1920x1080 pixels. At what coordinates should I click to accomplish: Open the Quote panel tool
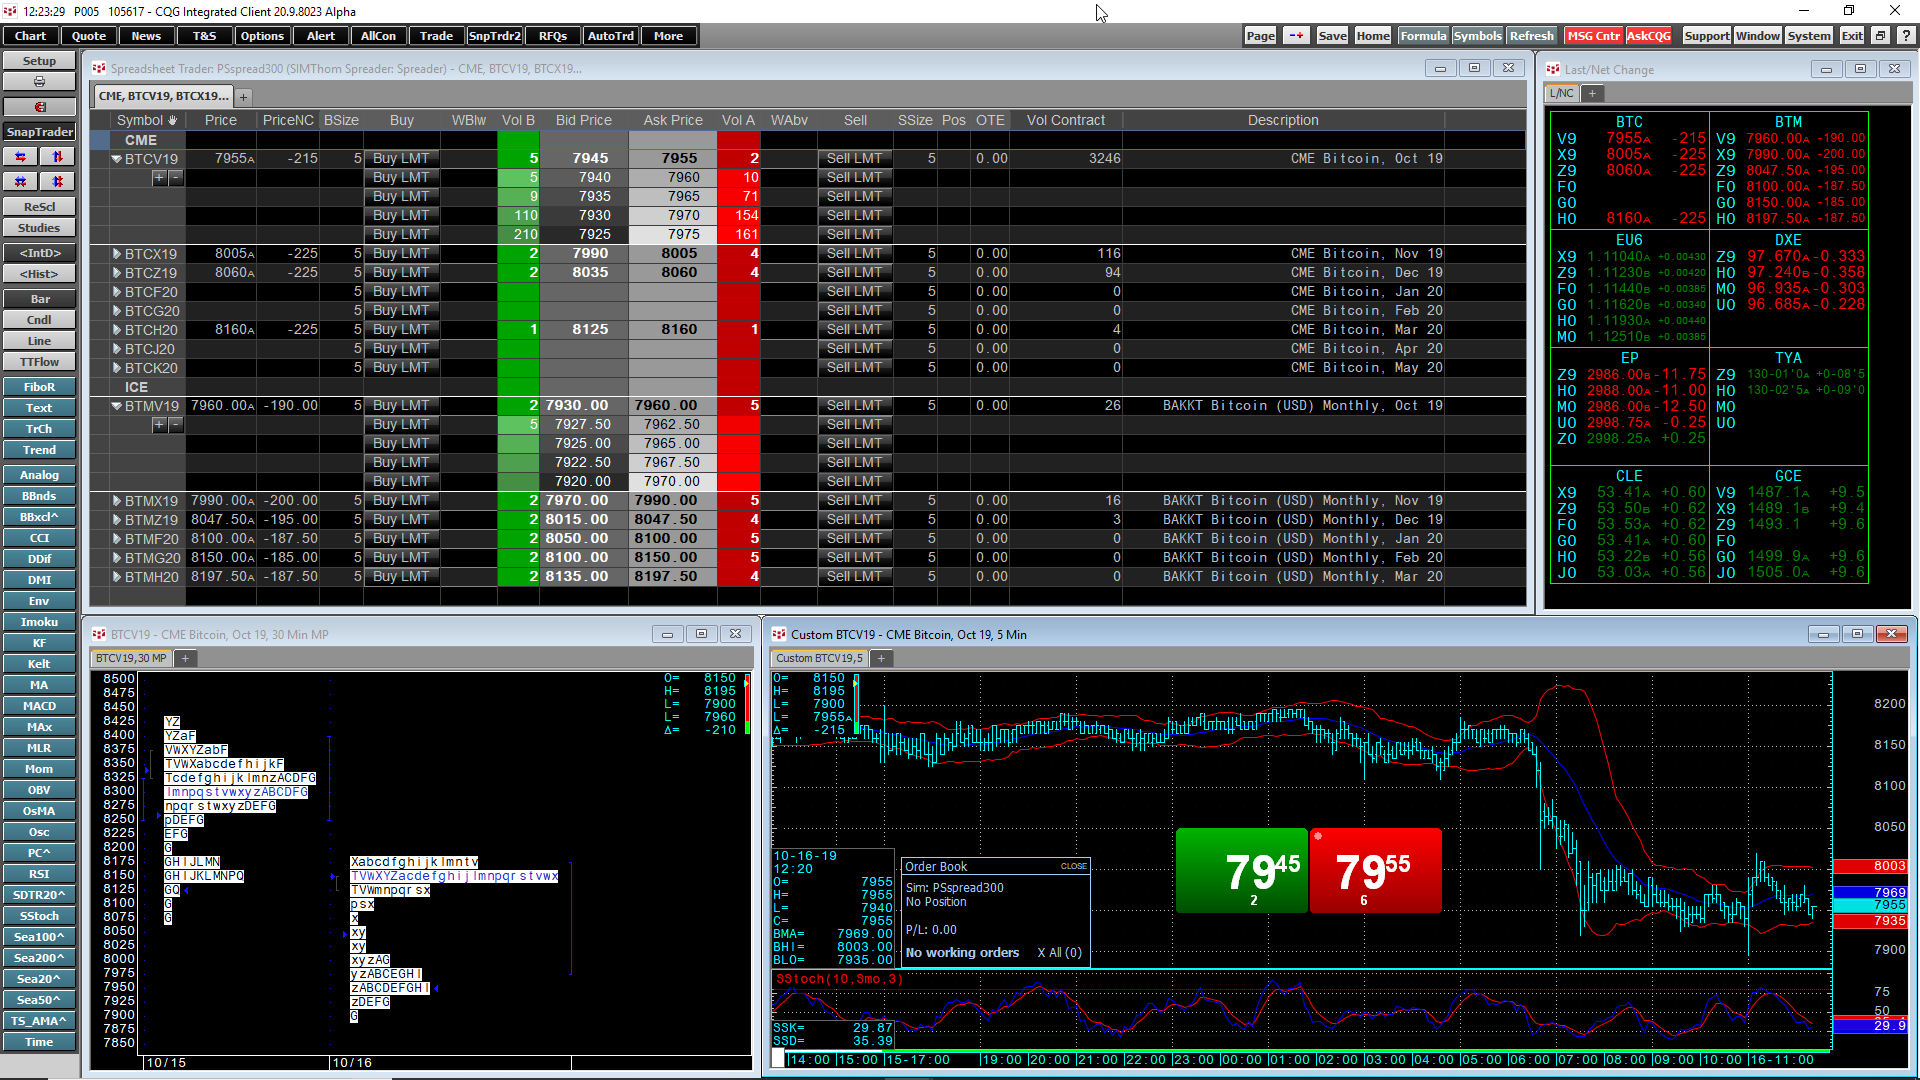coord(86,36)
